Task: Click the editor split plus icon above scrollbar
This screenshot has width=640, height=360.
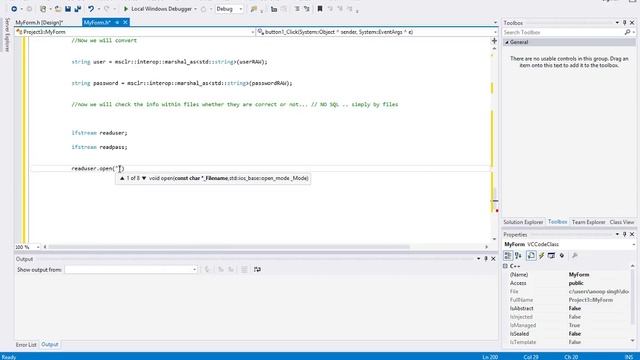Action: point(494,41)
